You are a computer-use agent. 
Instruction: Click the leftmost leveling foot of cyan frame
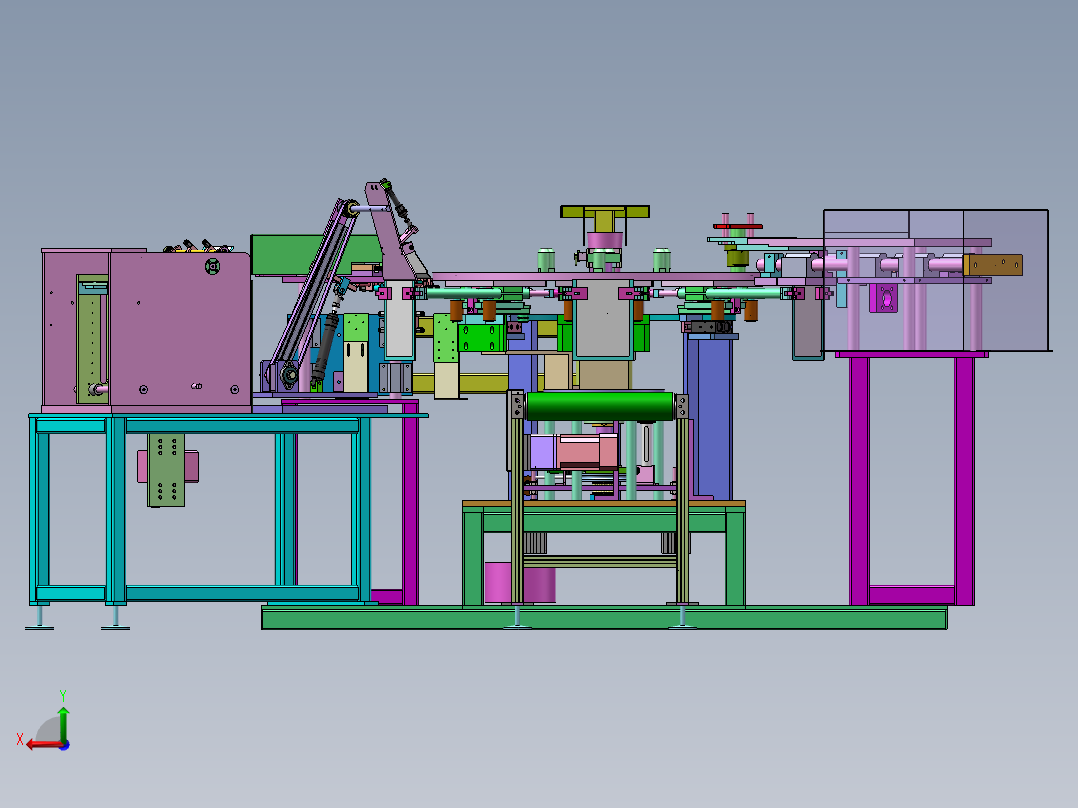[x=39, y=620]
